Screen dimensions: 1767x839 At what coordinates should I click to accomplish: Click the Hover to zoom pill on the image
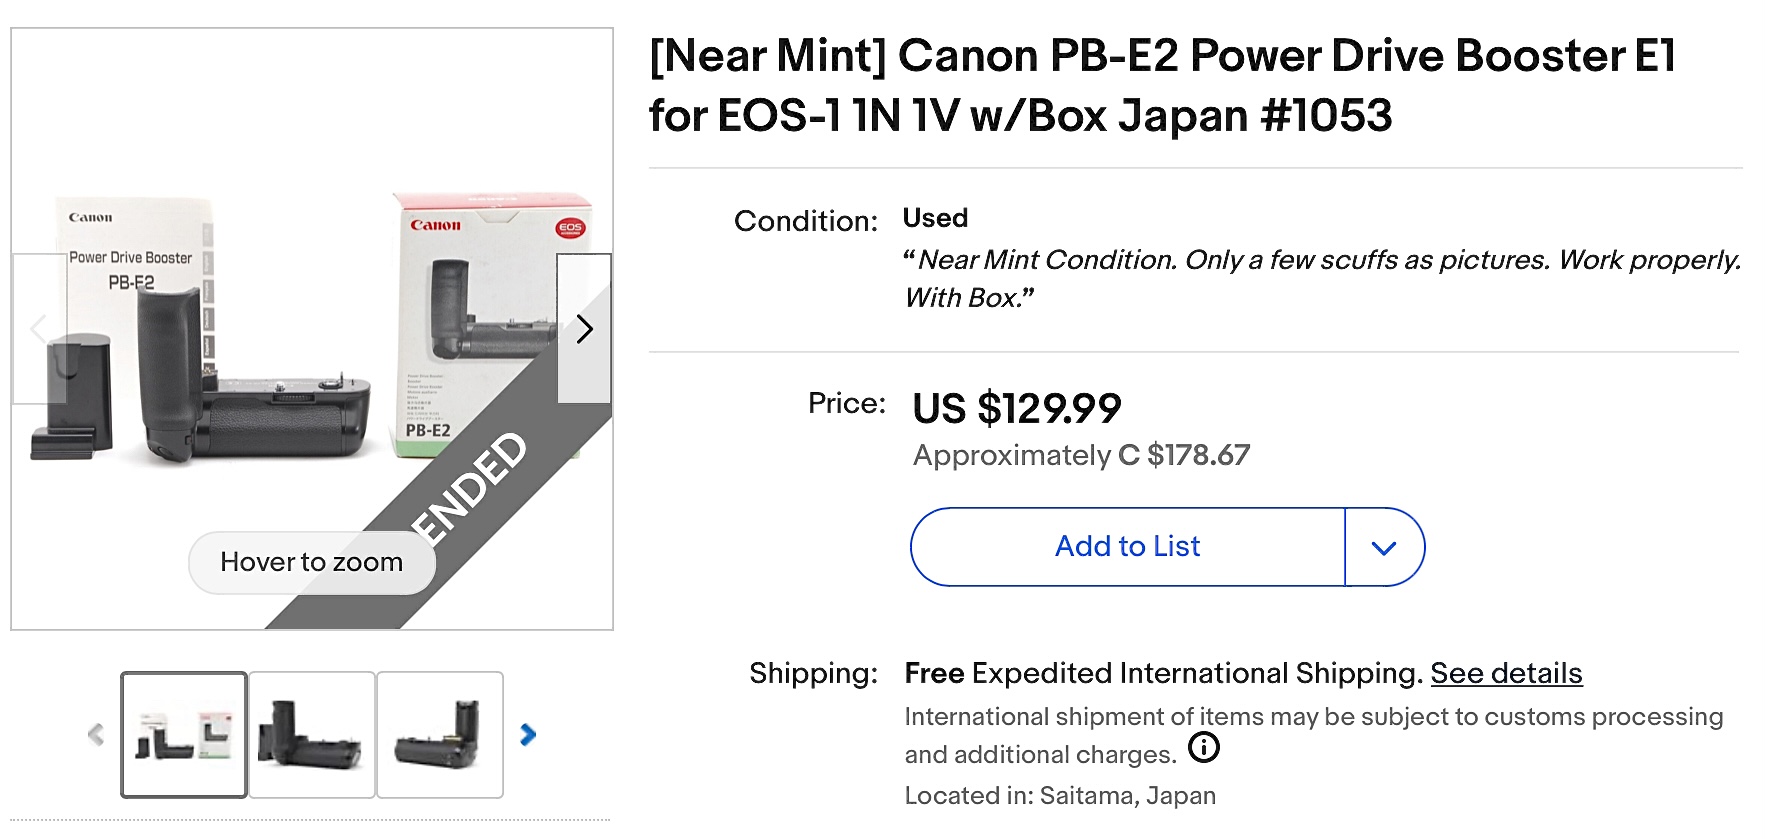(x=311, y=562)
